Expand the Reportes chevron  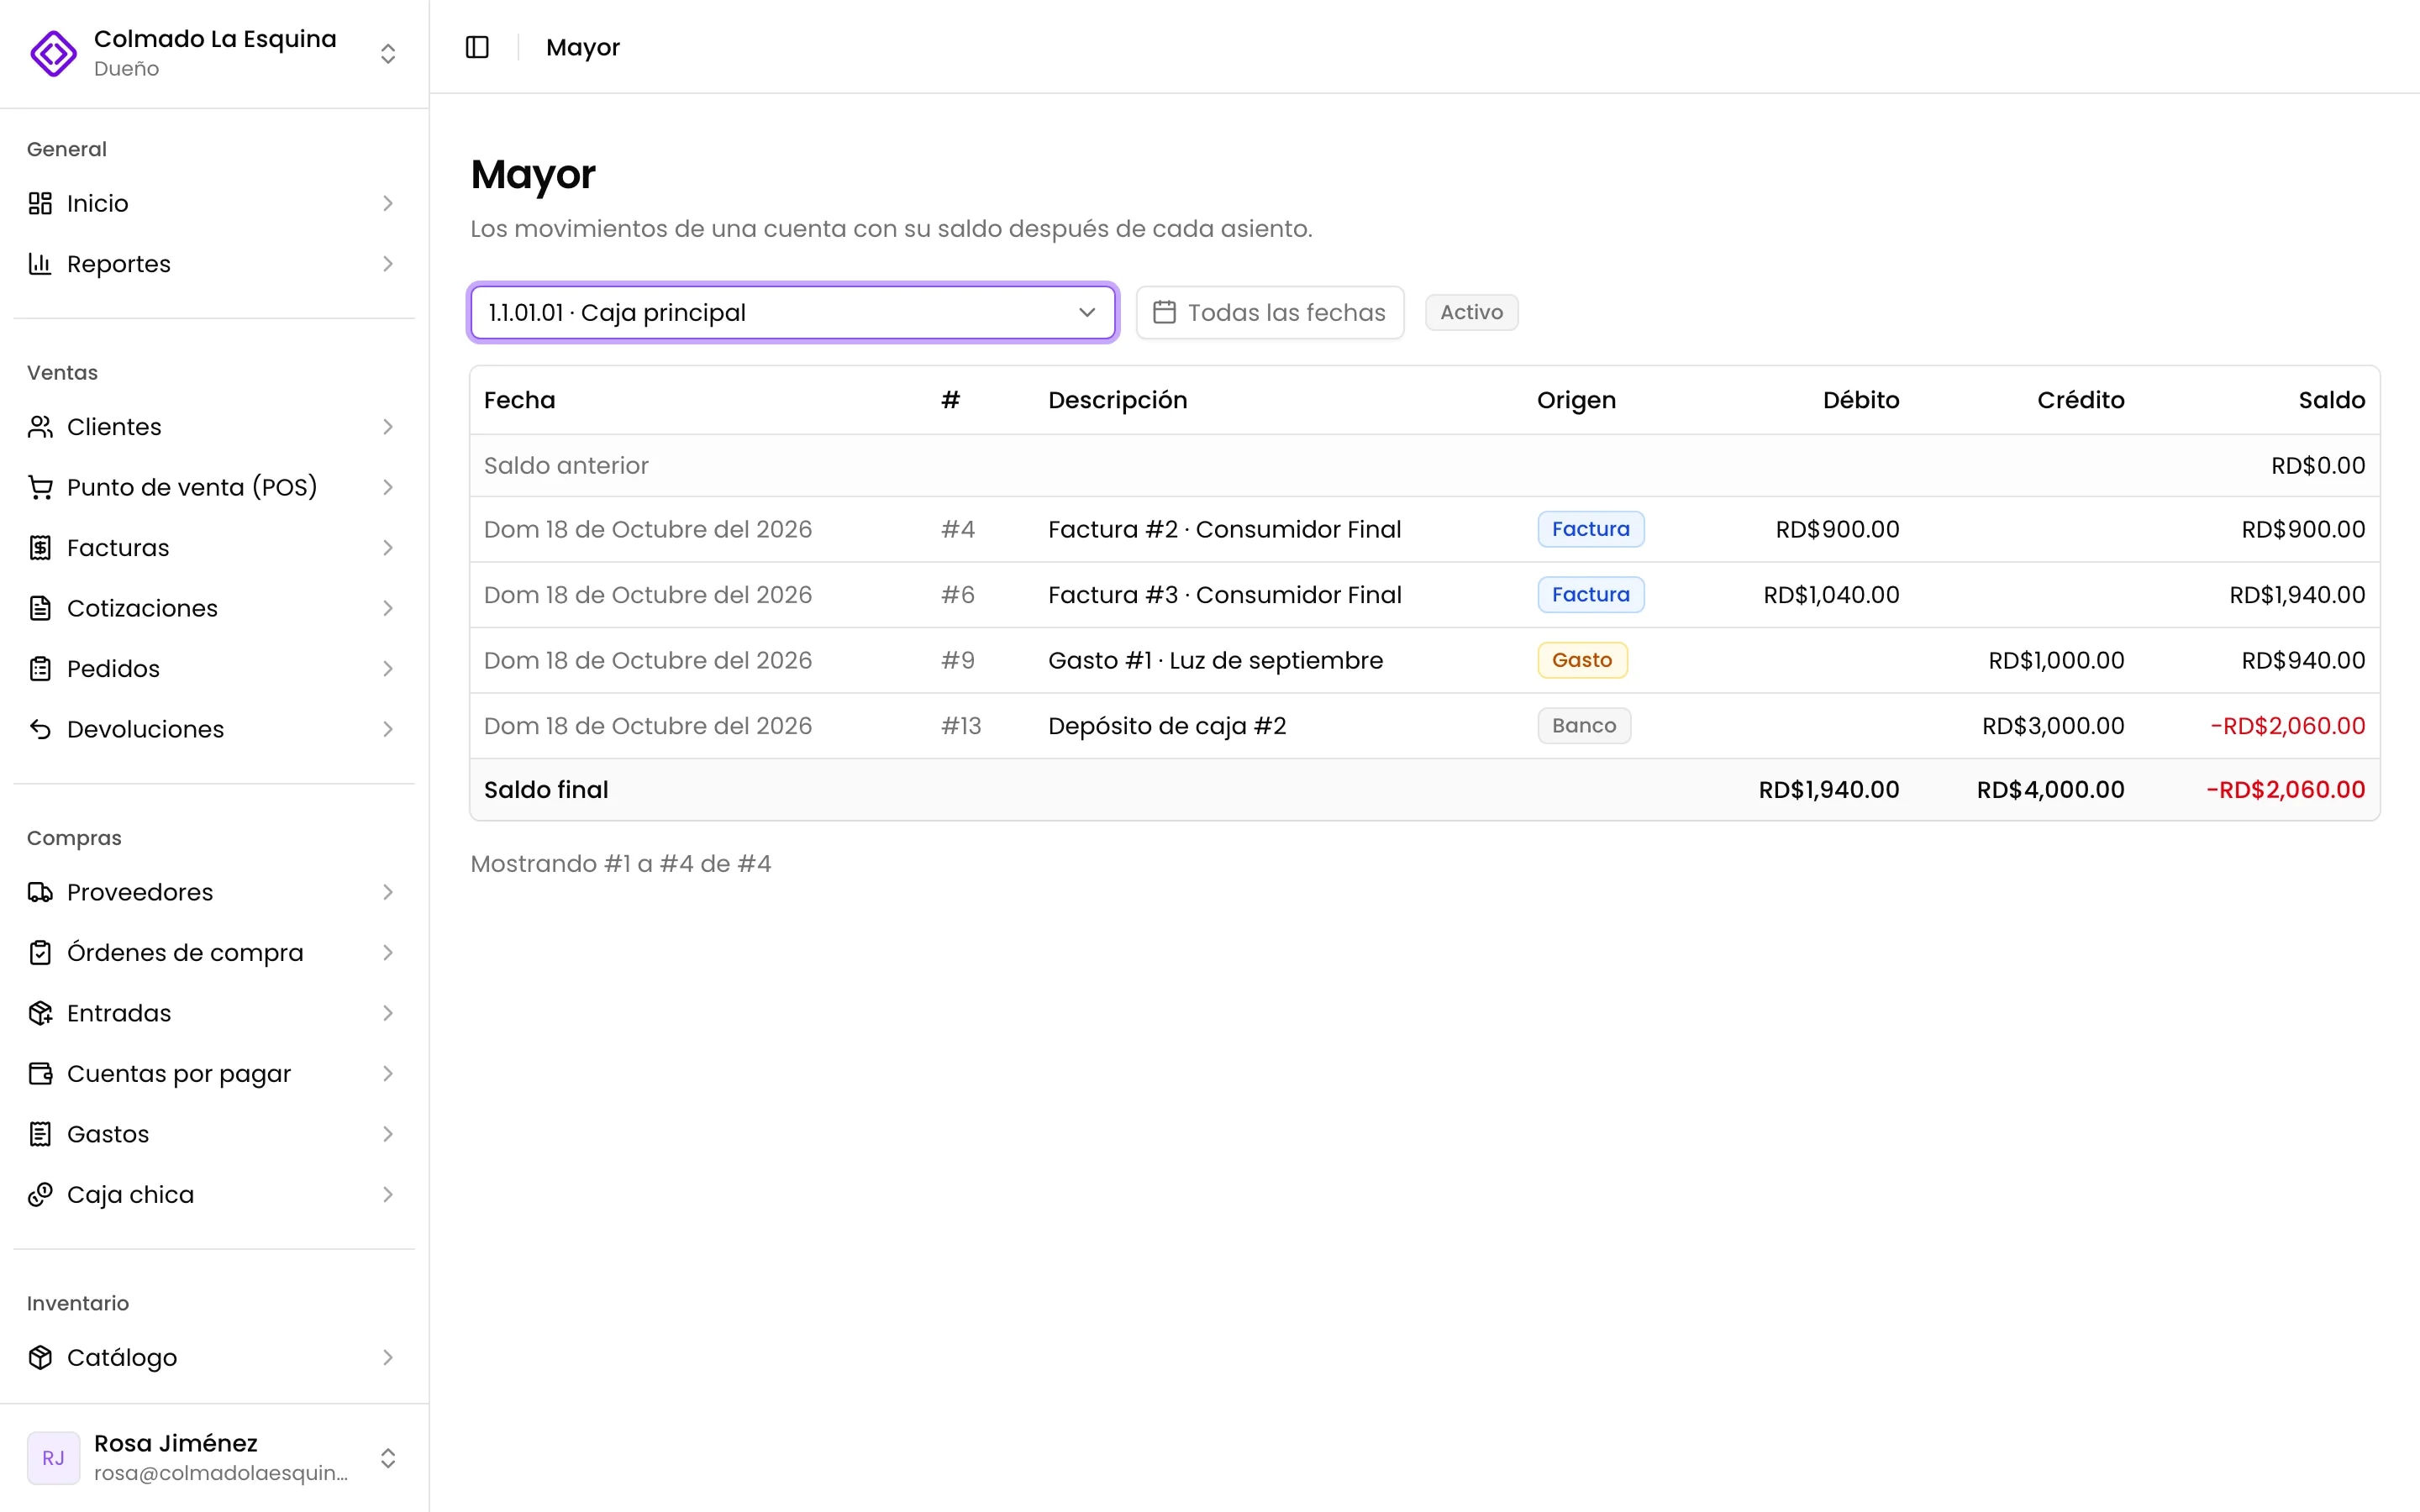click(x=388, y=264)
